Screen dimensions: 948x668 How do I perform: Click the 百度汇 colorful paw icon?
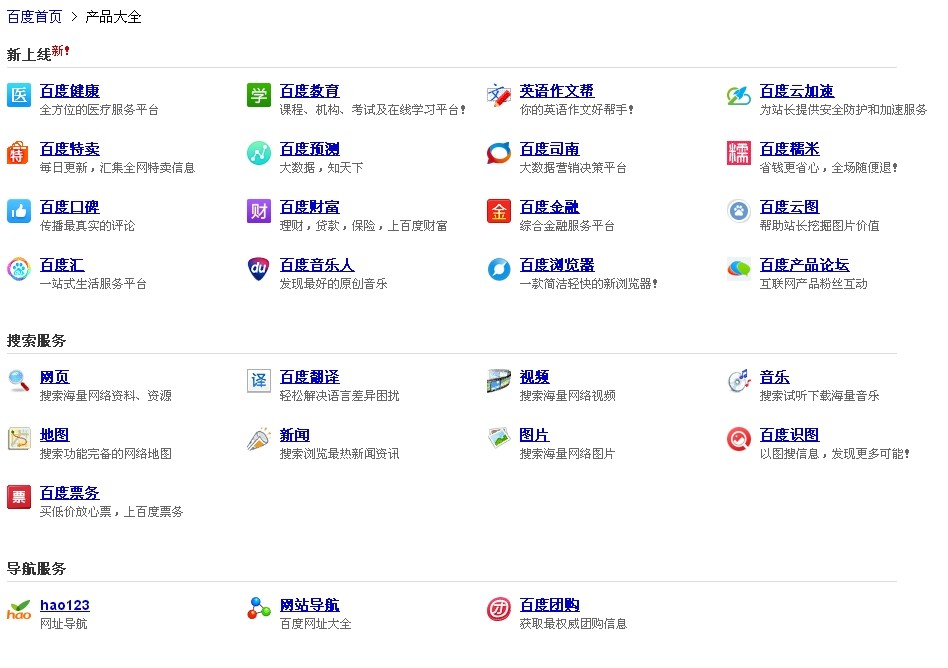(19, 269)
